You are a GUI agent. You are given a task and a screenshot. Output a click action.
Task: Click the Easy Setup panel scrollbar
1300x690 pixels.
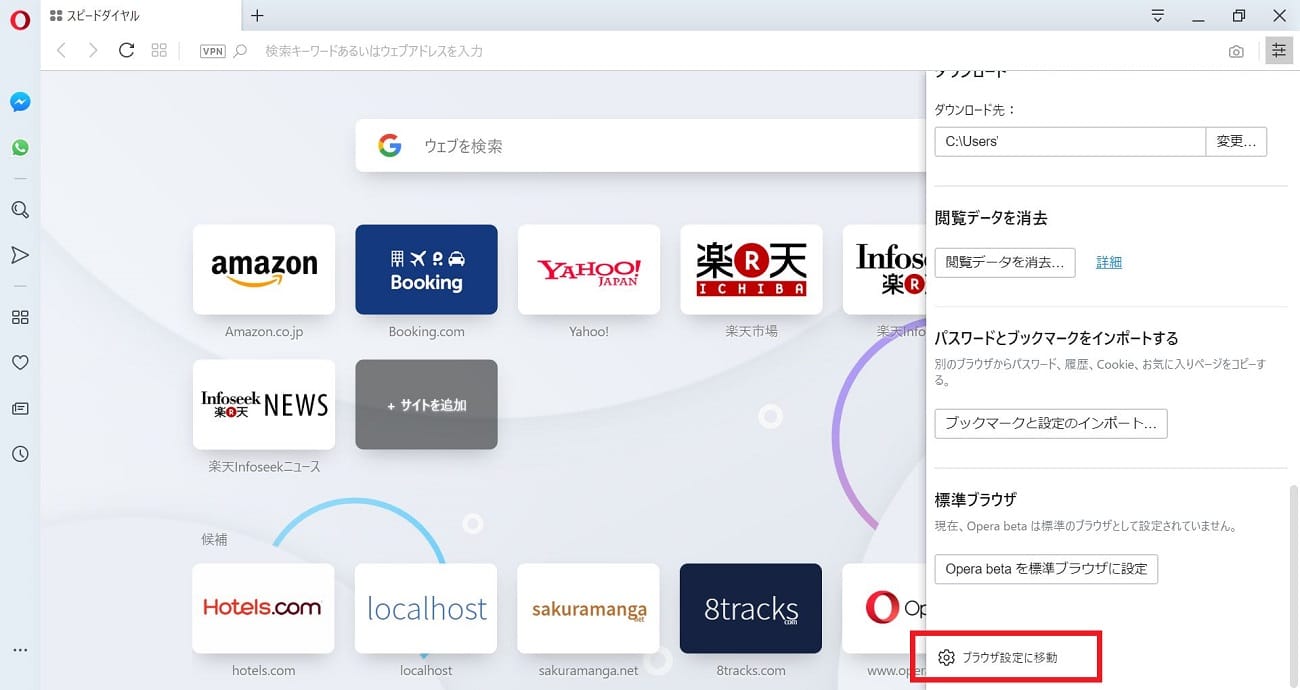point(1293,550)
